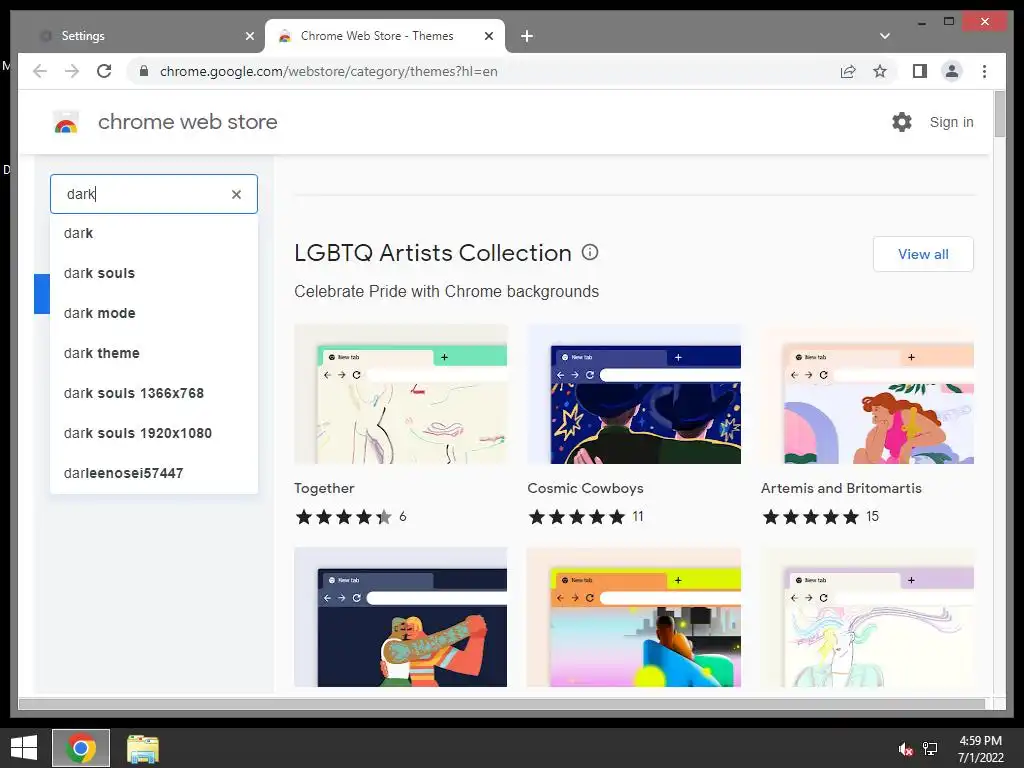Click the Cosmic Cowboys star rating
The height and width of the screenshot is (768, 1024).
pyautogui.click(x=577, y=517)
